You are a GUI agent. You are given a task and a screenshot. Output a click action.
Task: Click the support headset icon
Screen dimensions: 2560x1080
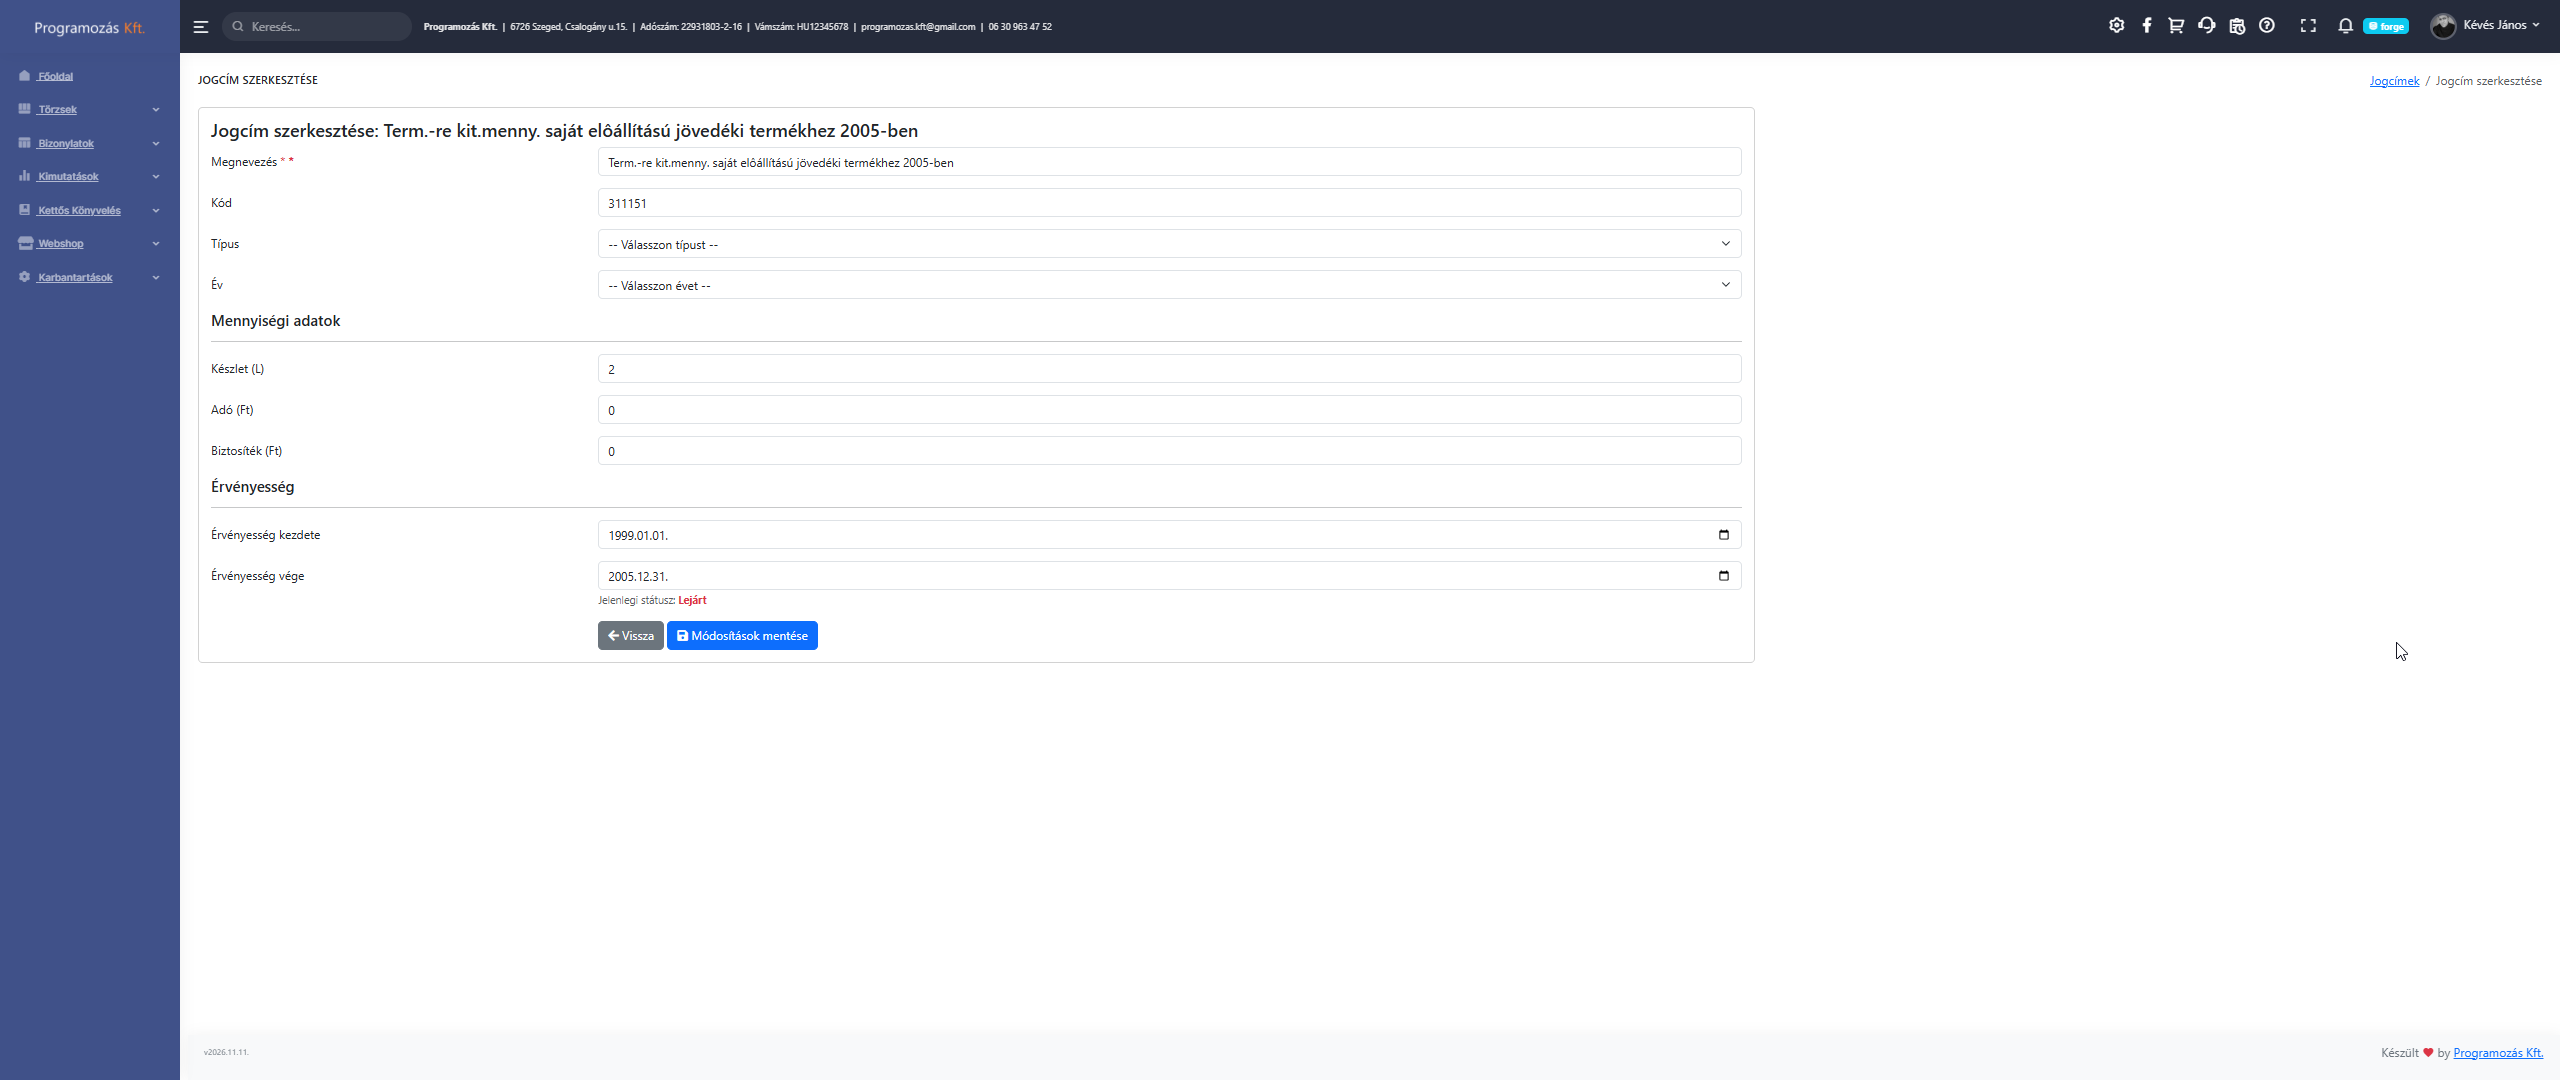(x=2207, y=26)
